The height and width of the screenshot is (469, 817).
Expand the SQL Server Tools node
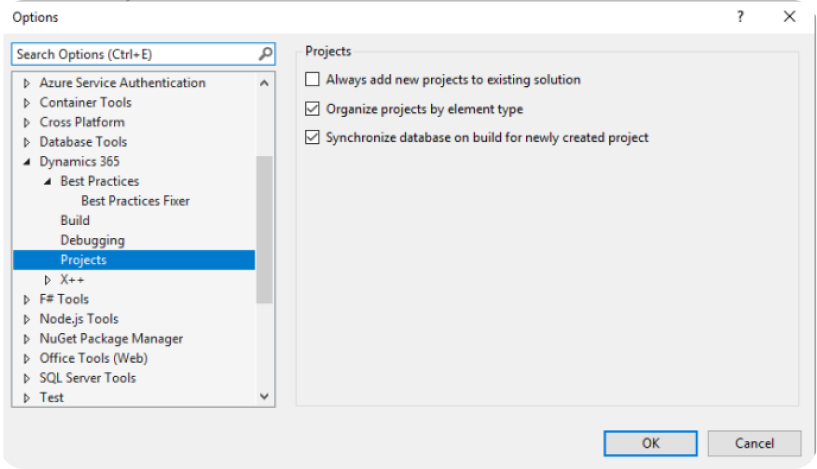tap(27, 378)
